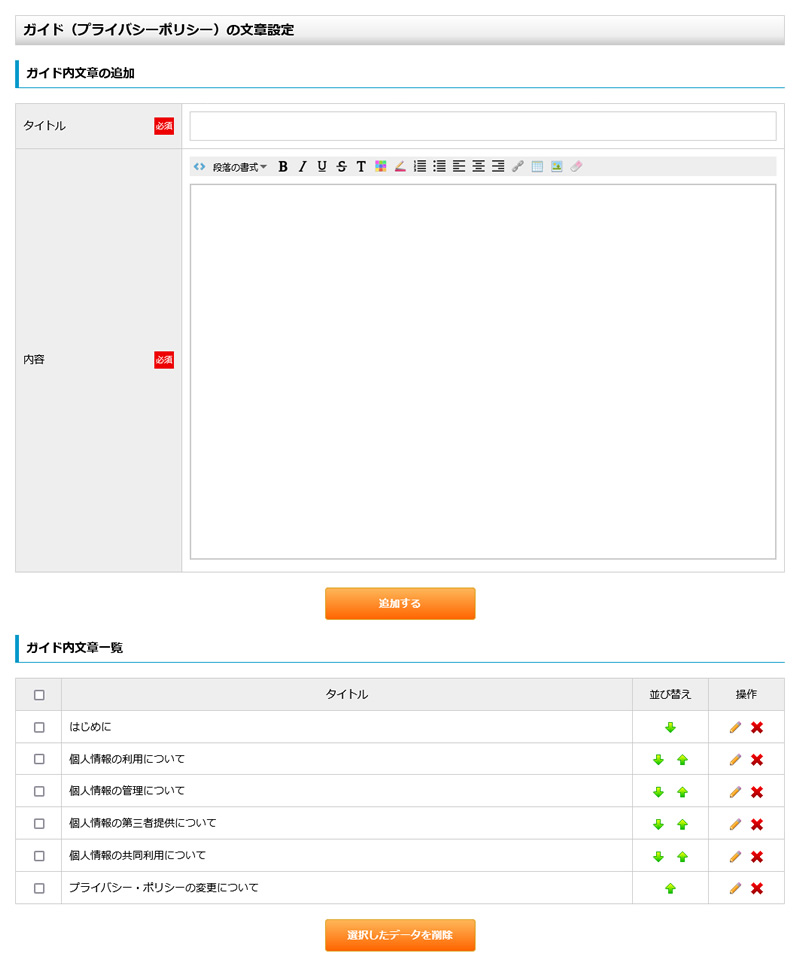
Task: Toggle bold formatting in the editor toolbar
Action: click(283, 167)
